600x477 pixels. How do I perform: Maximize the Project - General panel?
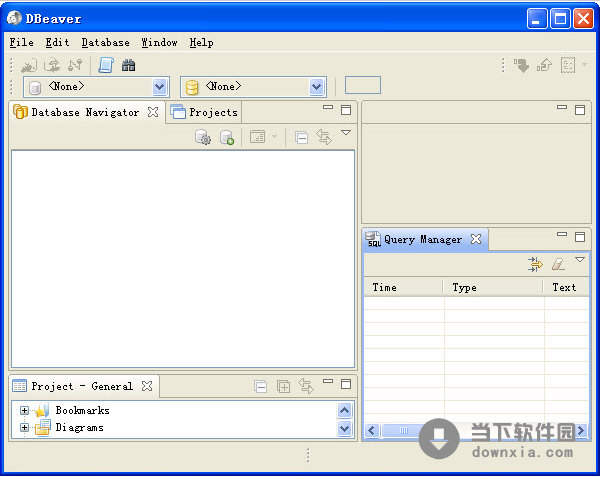(346, 384)
